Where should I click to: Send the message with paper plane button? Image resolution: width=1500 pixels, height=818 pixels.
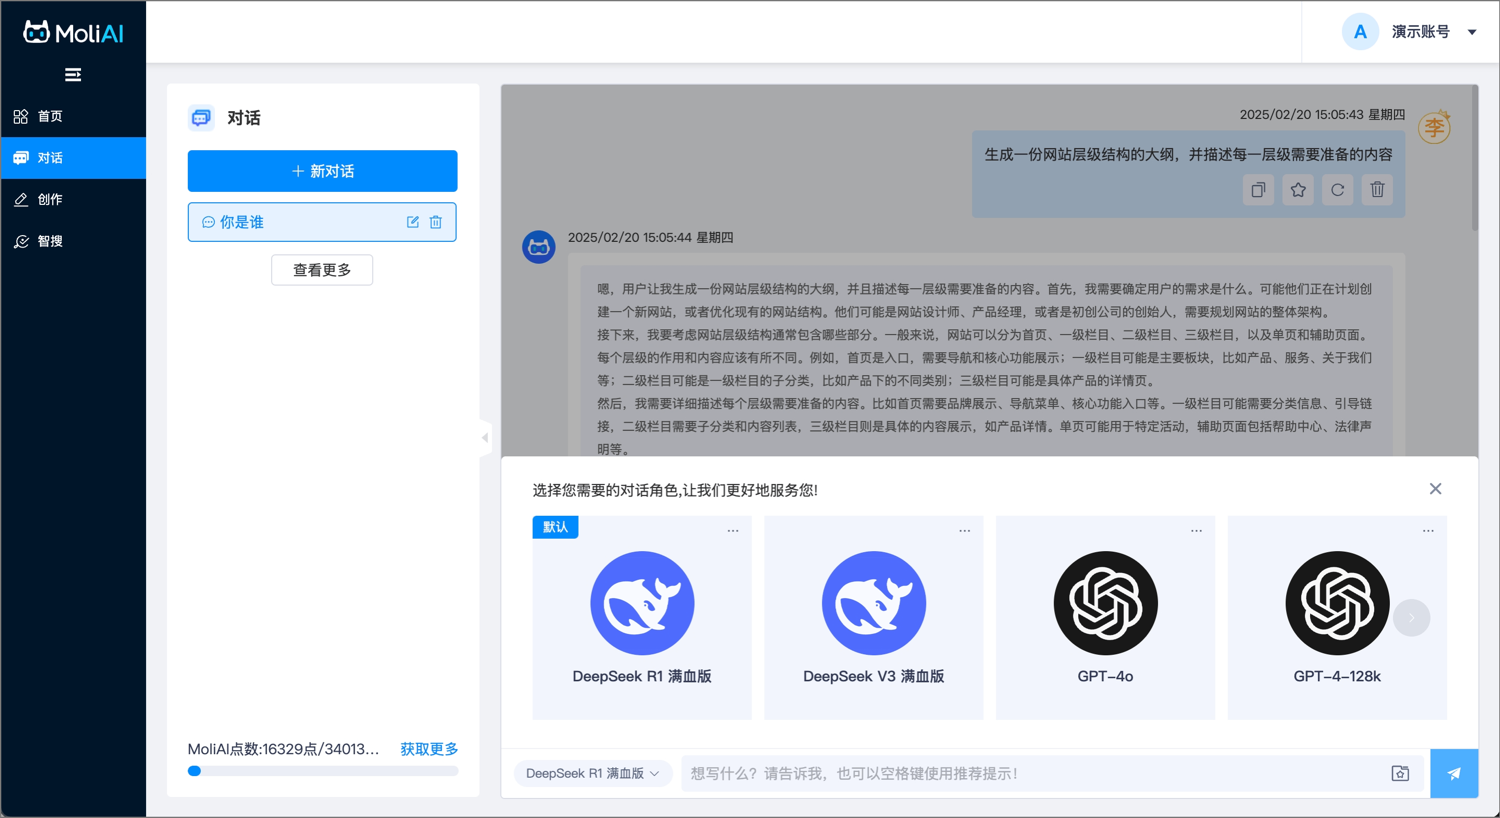click(1454, 773)
